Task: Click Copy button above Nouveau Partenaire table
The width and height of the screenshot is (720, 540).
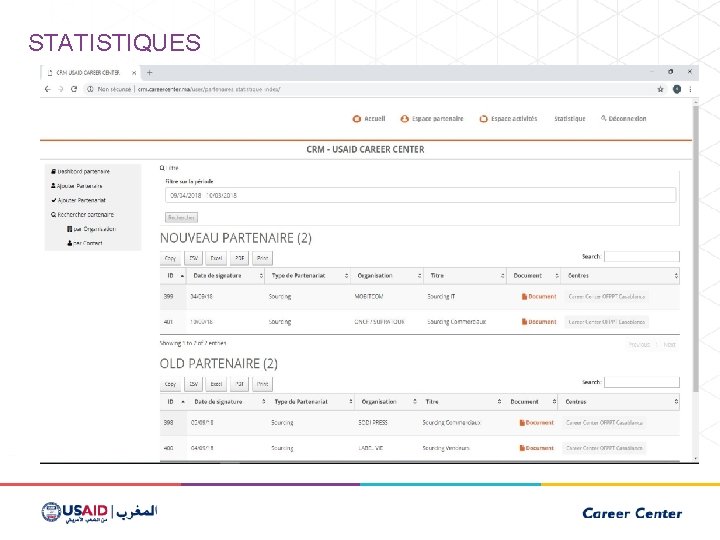Action: [x=170, y=258]
